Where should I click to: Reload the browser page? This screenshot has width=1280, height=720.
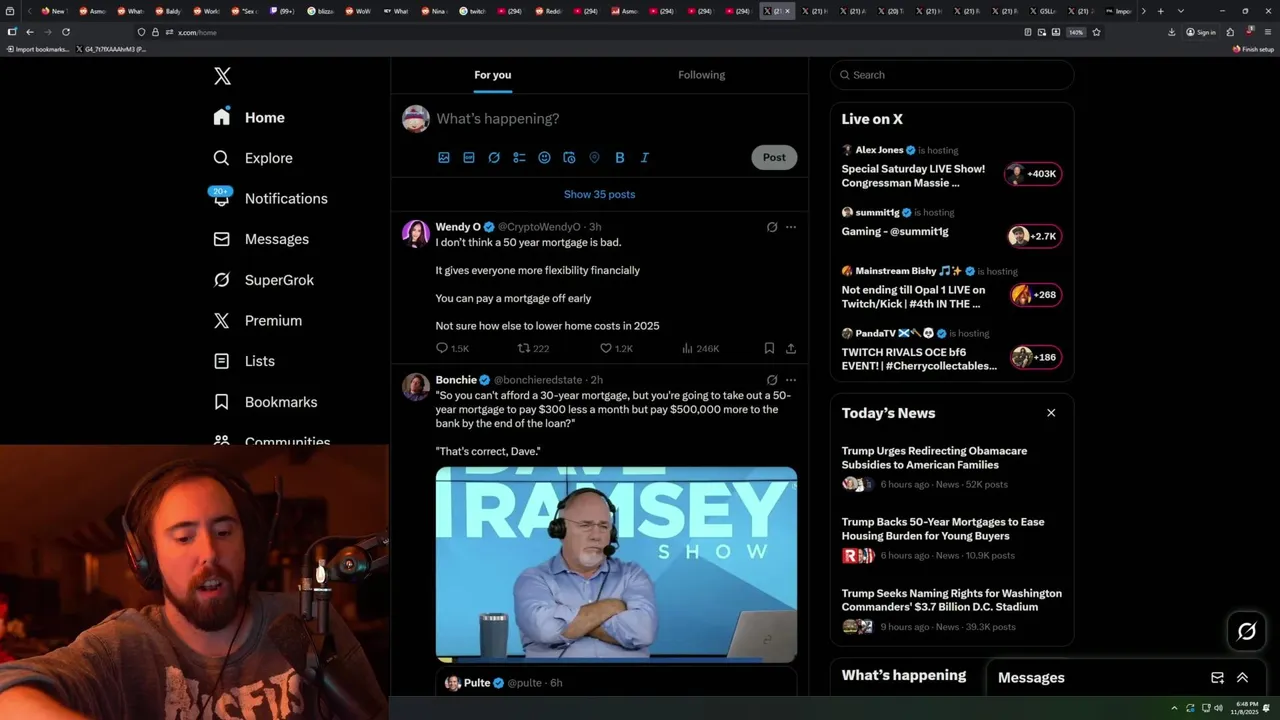66,32
